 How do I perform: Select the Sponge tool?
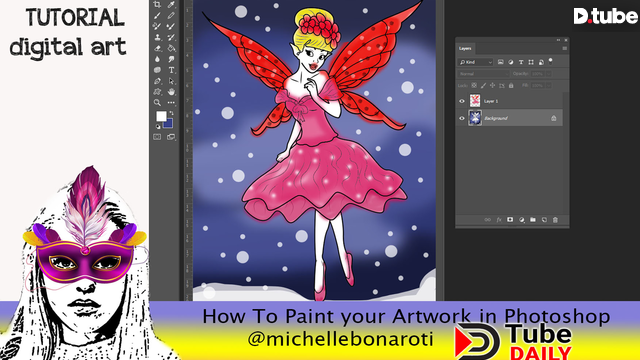[x=157, y=70]
